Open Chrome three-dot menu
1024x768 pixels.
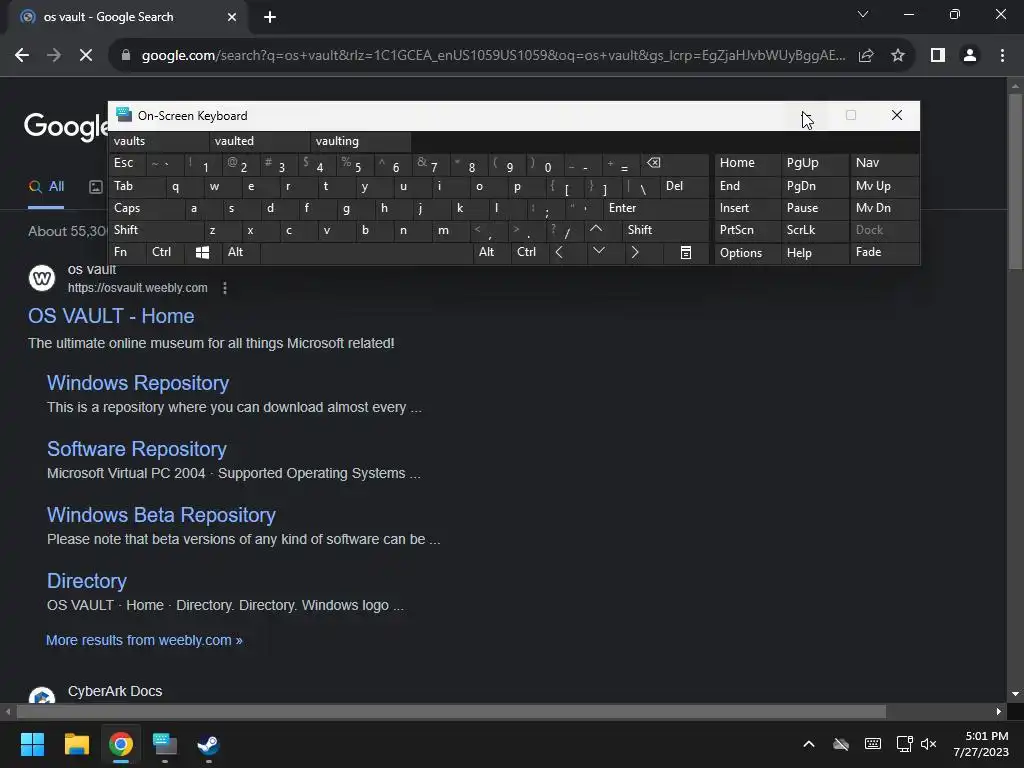pos(1002,56)
